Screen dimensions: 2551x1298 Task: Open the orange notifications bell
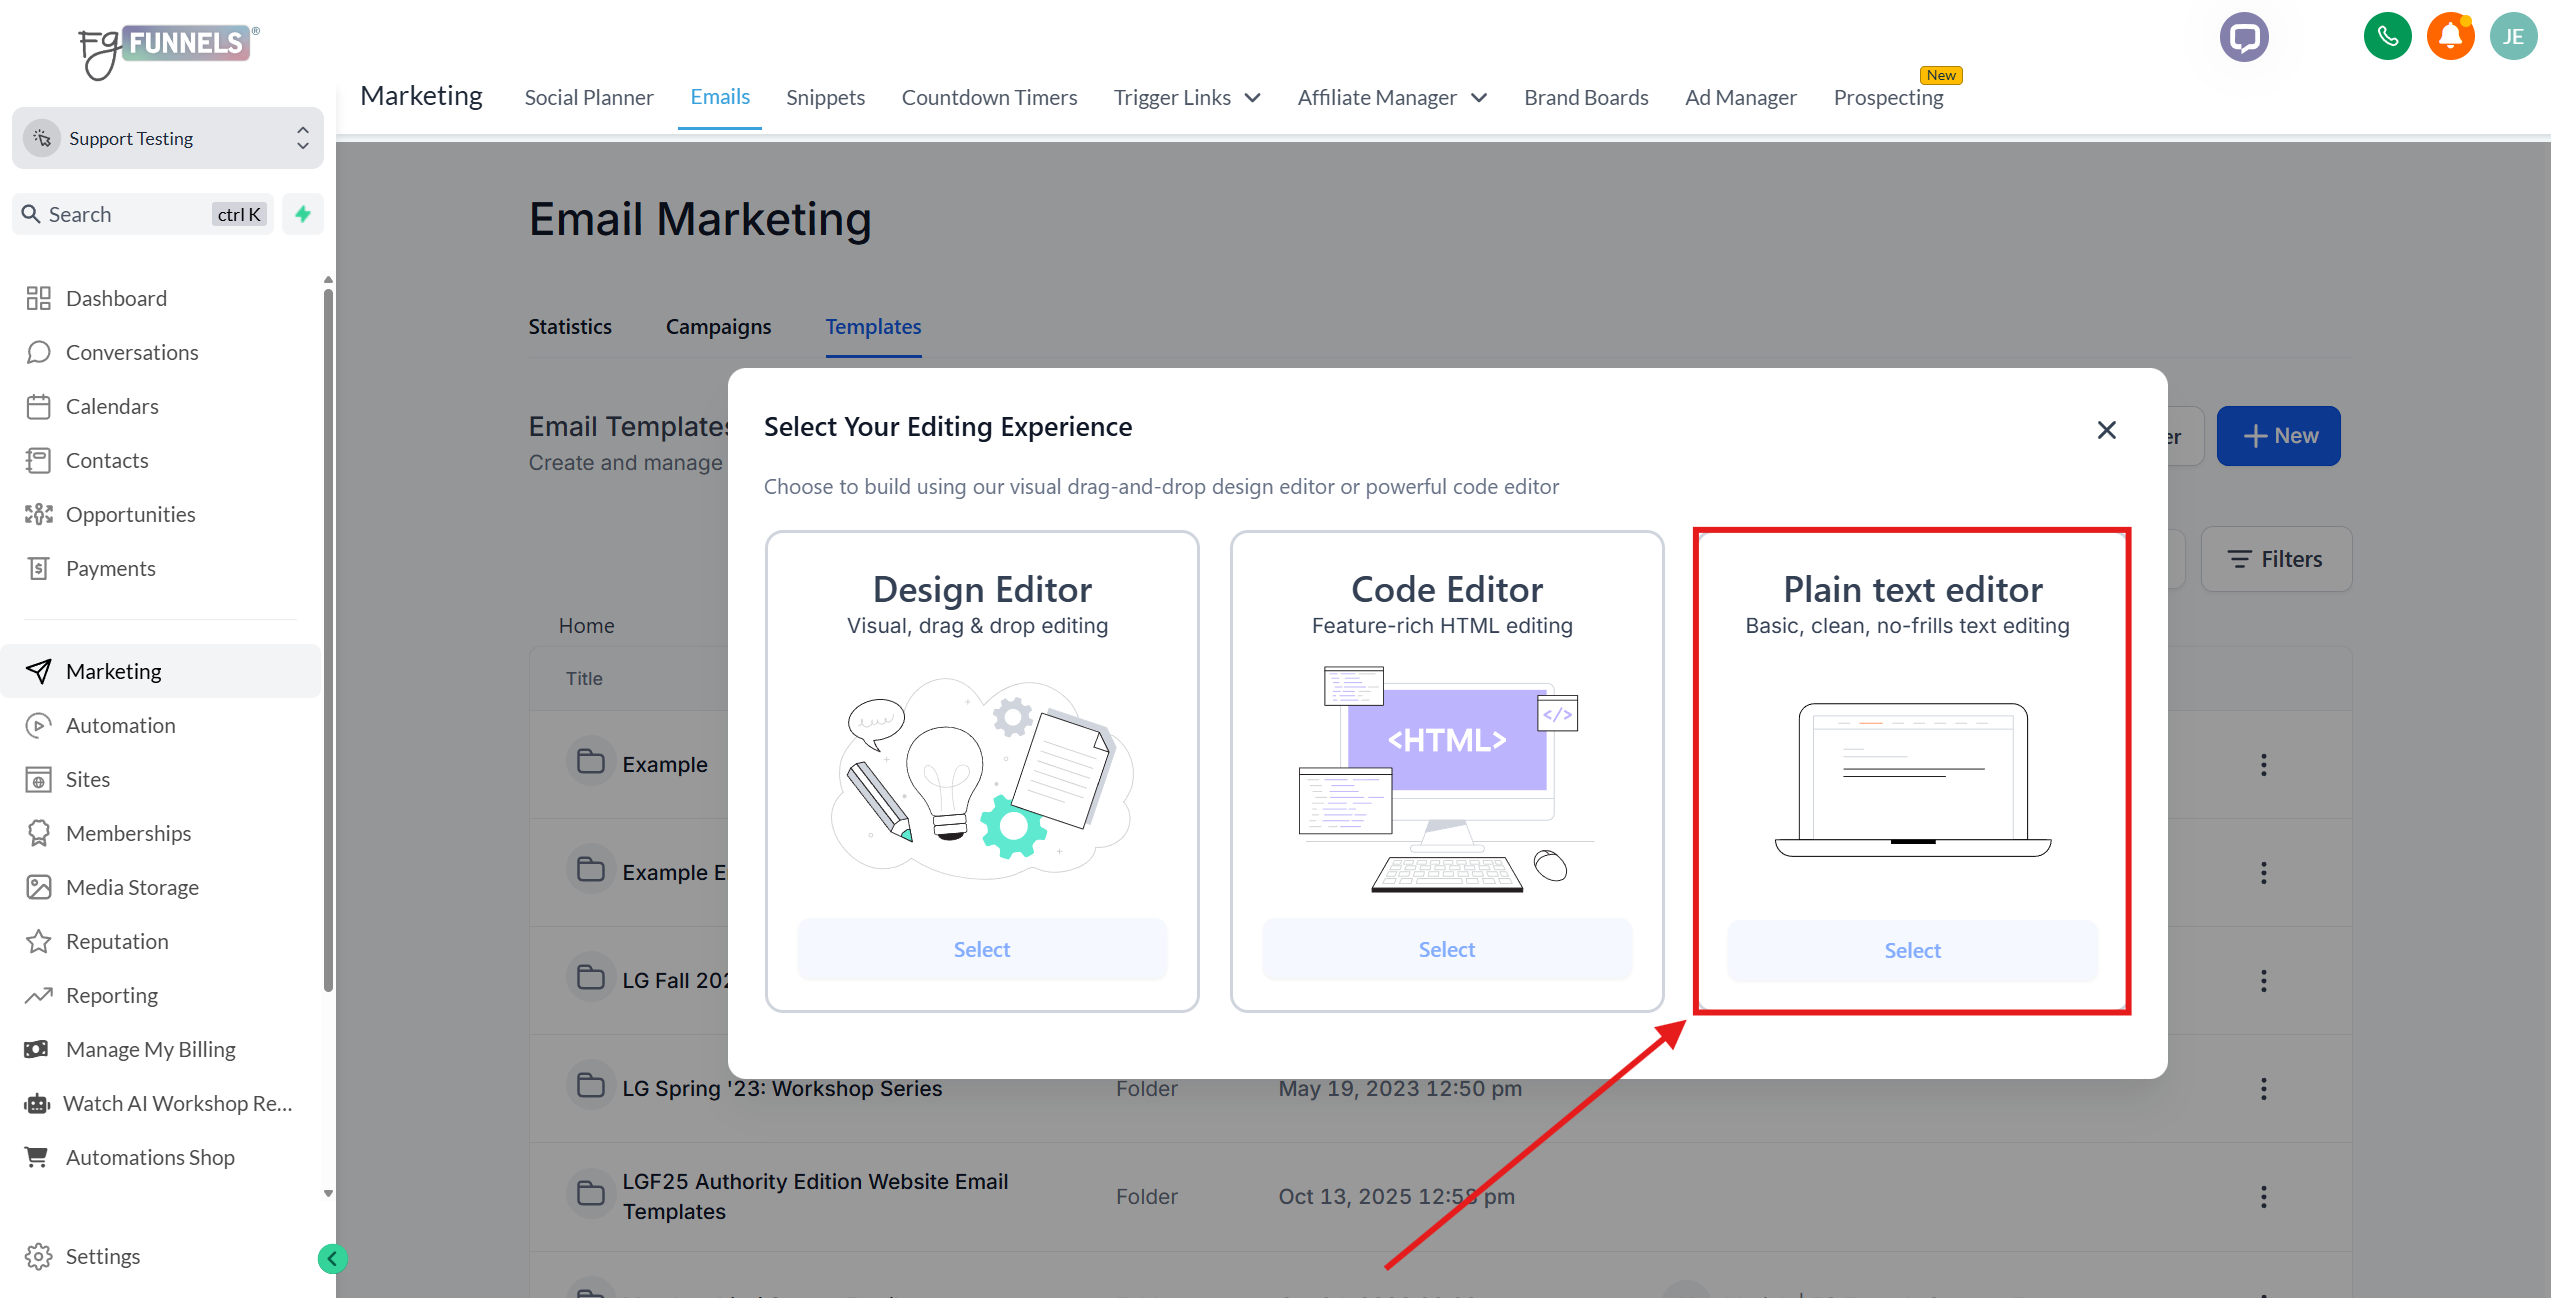tap(2450, 37)
